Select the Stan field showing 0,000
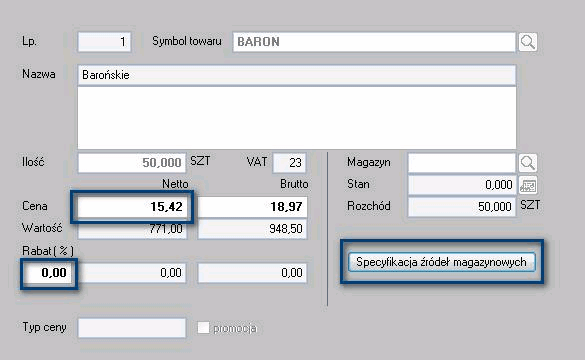The height and width of the screenshot is (360, 585). pos(462,185)
